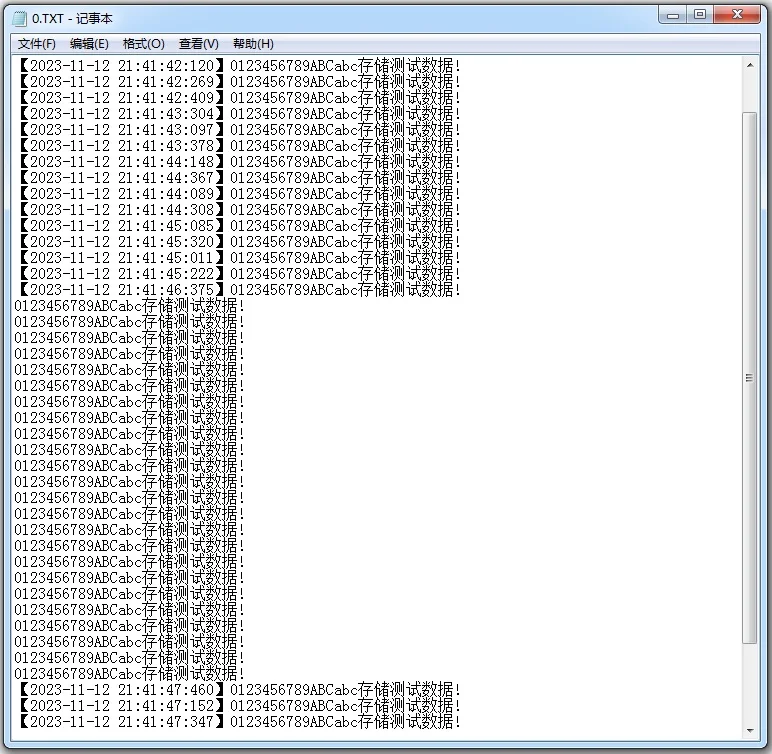Screen dimensions: 772x754
Task: Click the line with timestamp 21:41:45:085
Action: point(239,226)
